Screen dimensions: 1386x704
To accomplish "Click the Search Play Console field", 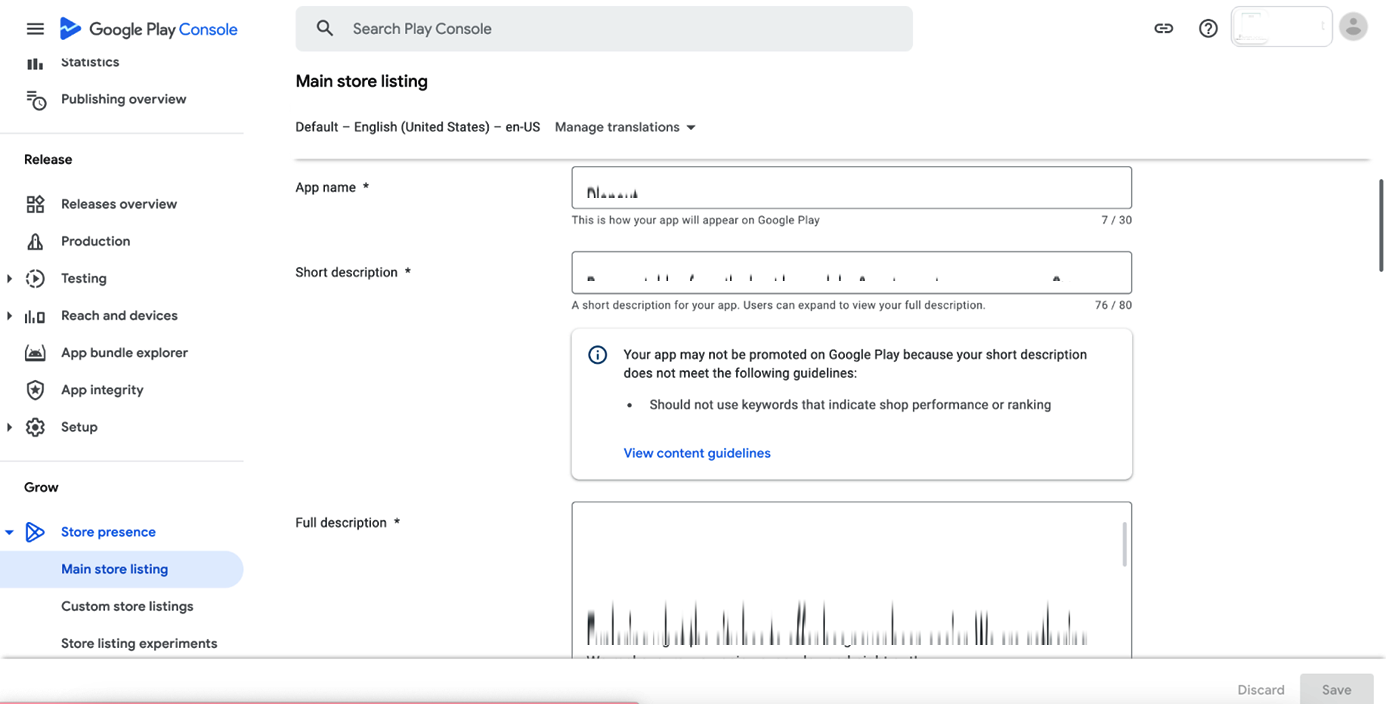I will 620,29.
